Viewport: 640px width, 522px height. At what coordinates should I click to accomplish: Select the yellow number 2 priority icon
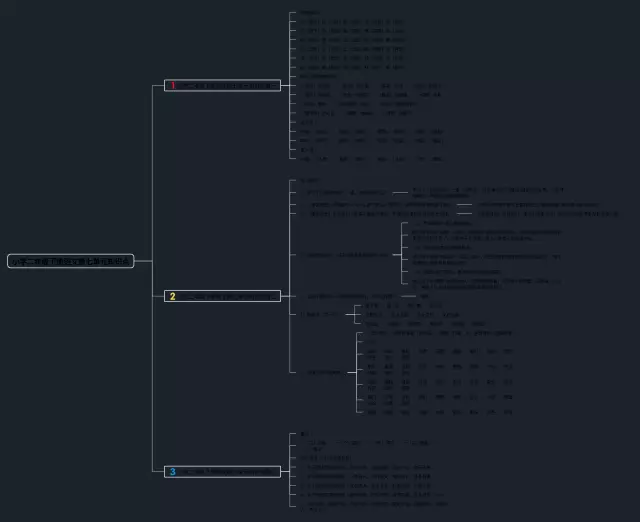[x=172, y=296]
